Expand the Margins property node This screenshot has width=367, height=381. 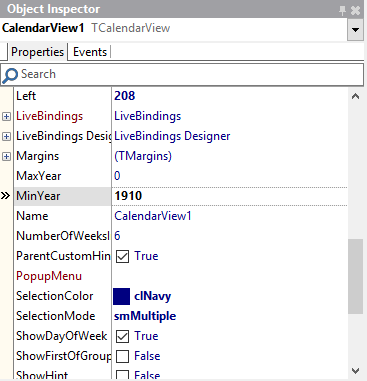[x=6, y=156]
